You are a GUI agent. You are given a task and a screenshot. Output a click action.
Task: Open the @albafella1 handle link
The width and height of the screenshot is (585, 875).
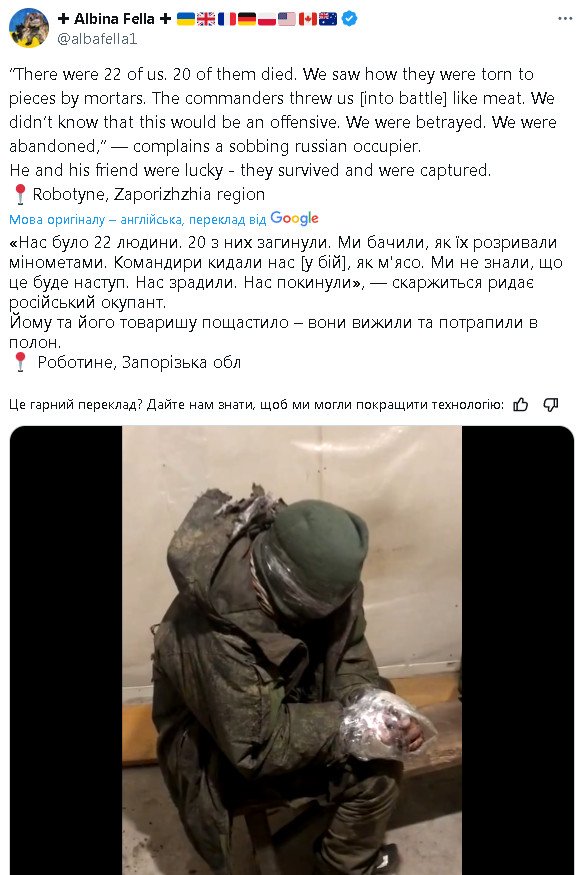click(x=97, y=39)
